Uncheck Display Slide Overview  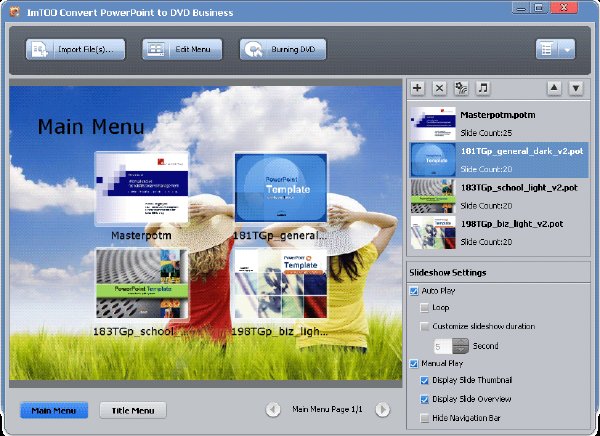424,399
